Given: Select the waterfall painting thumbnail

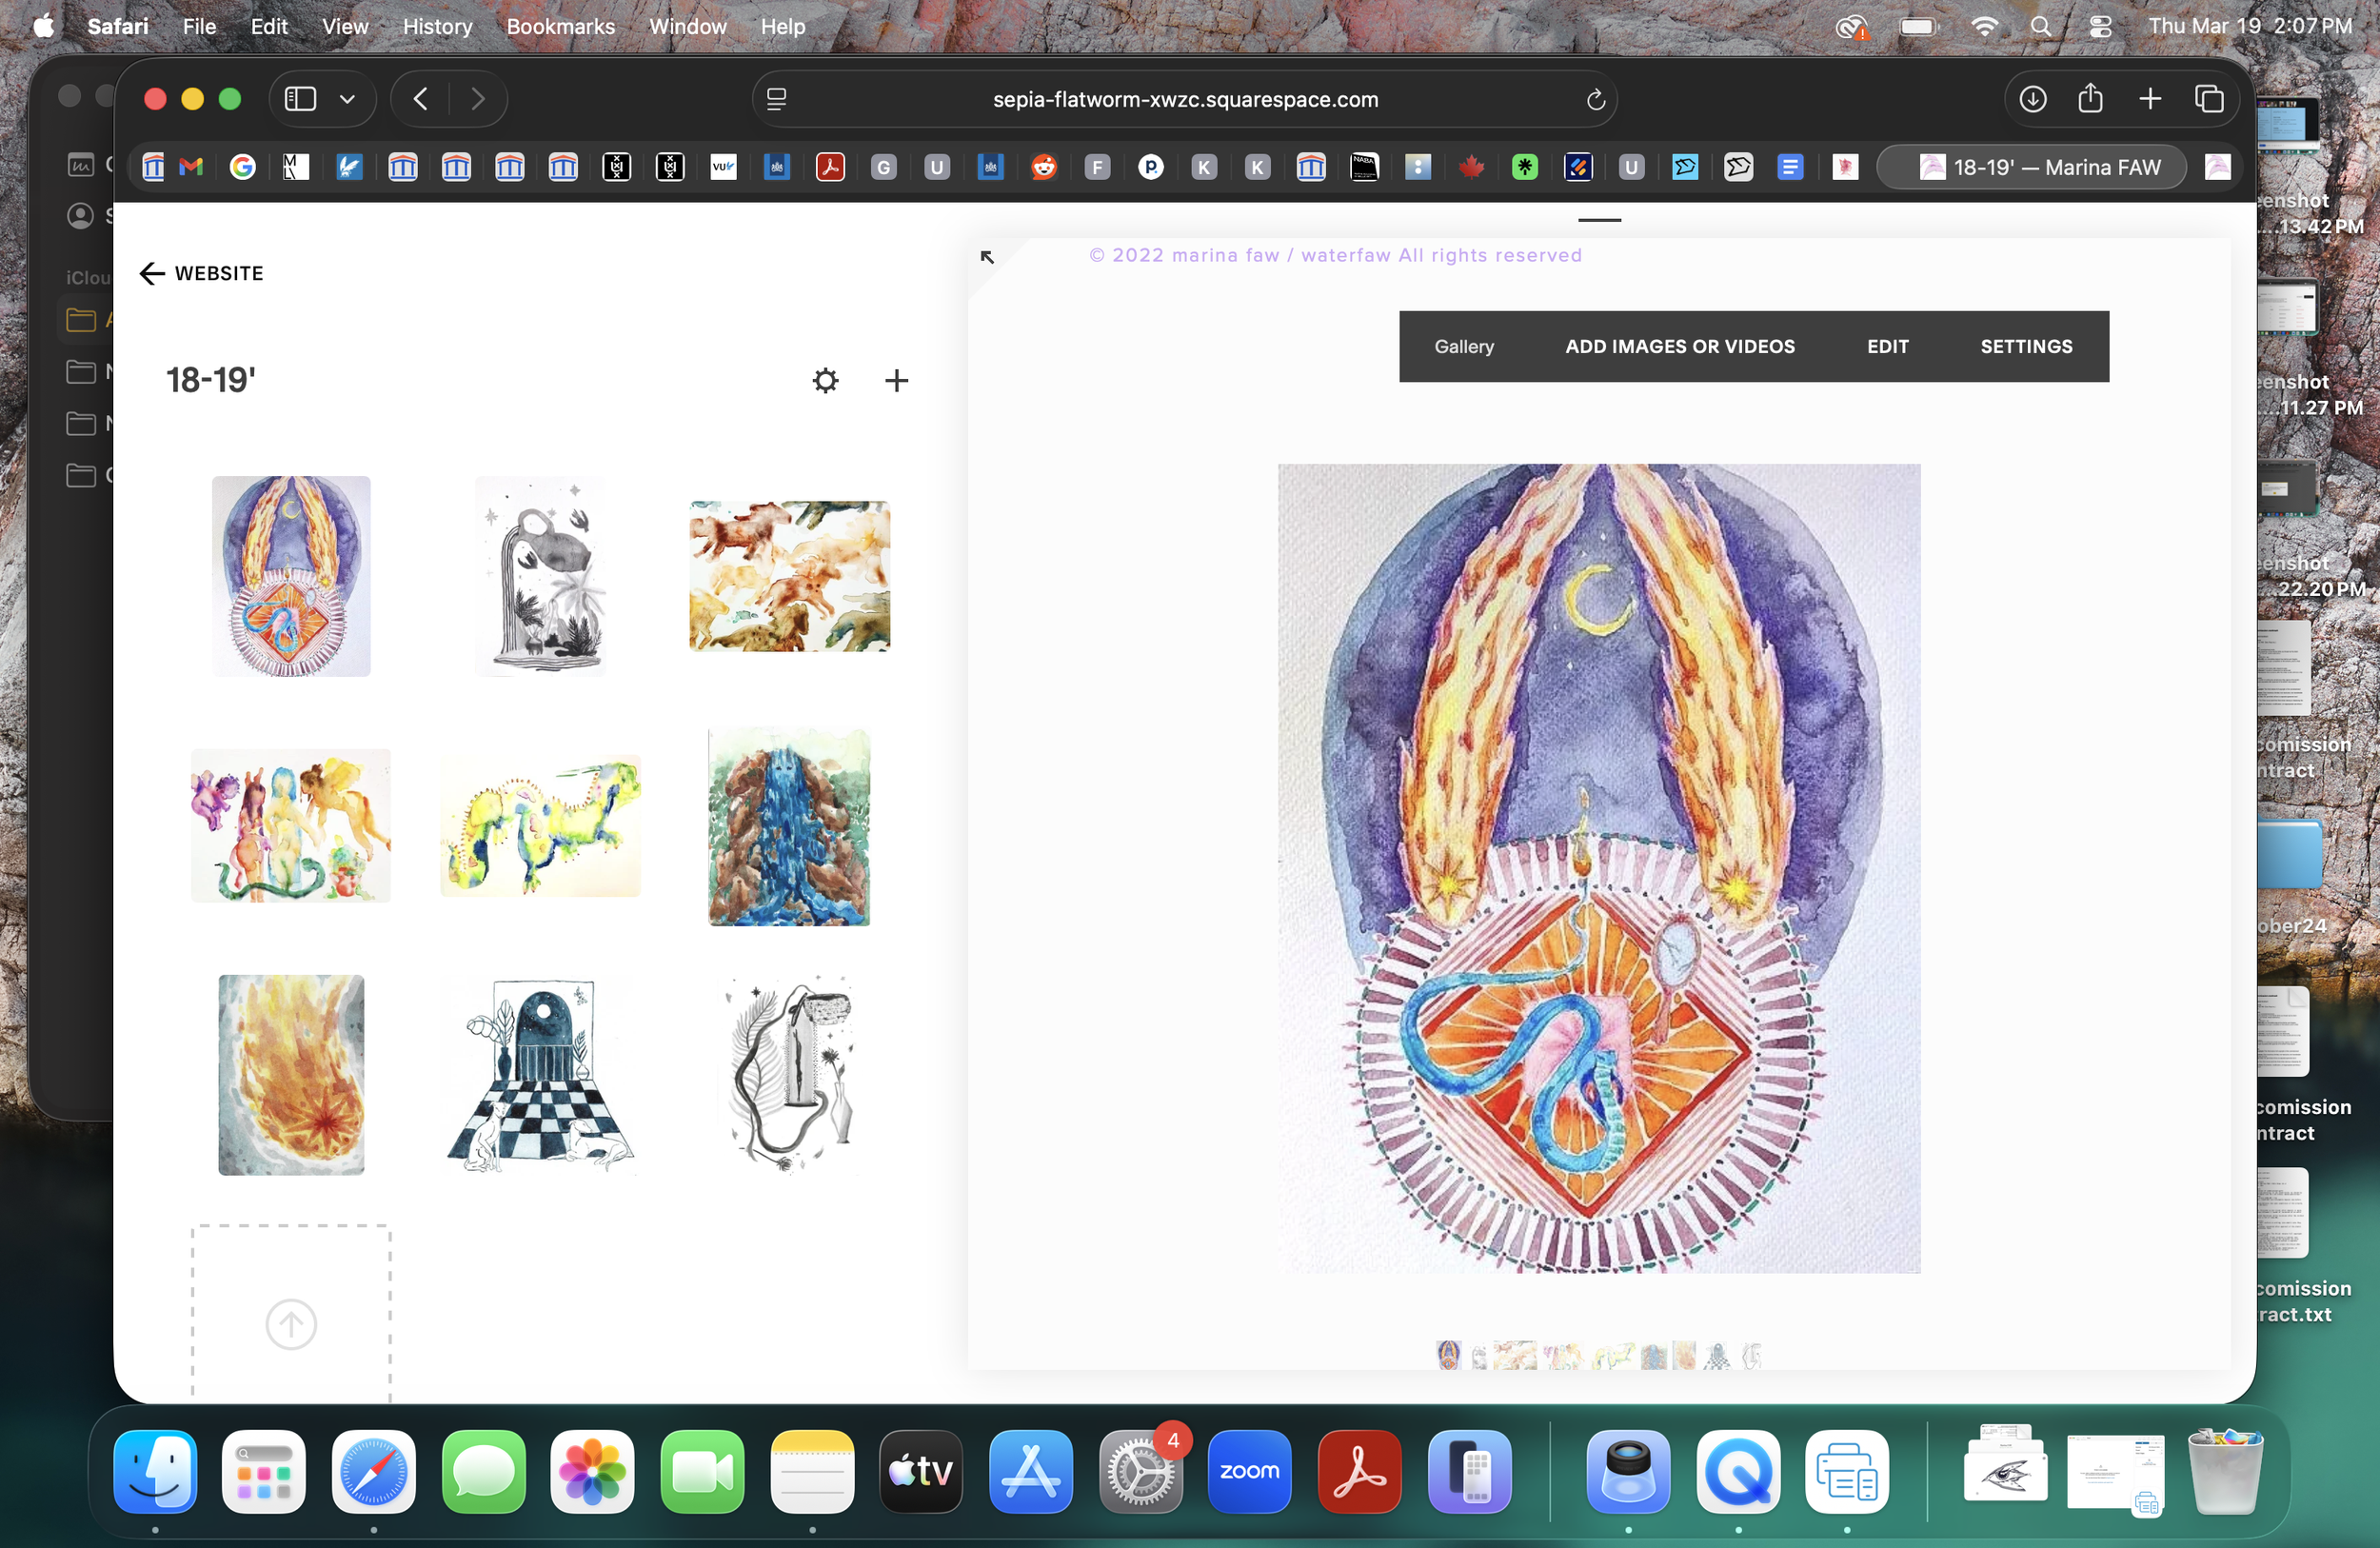Looking at the screenshot, I should click(788, 826).
